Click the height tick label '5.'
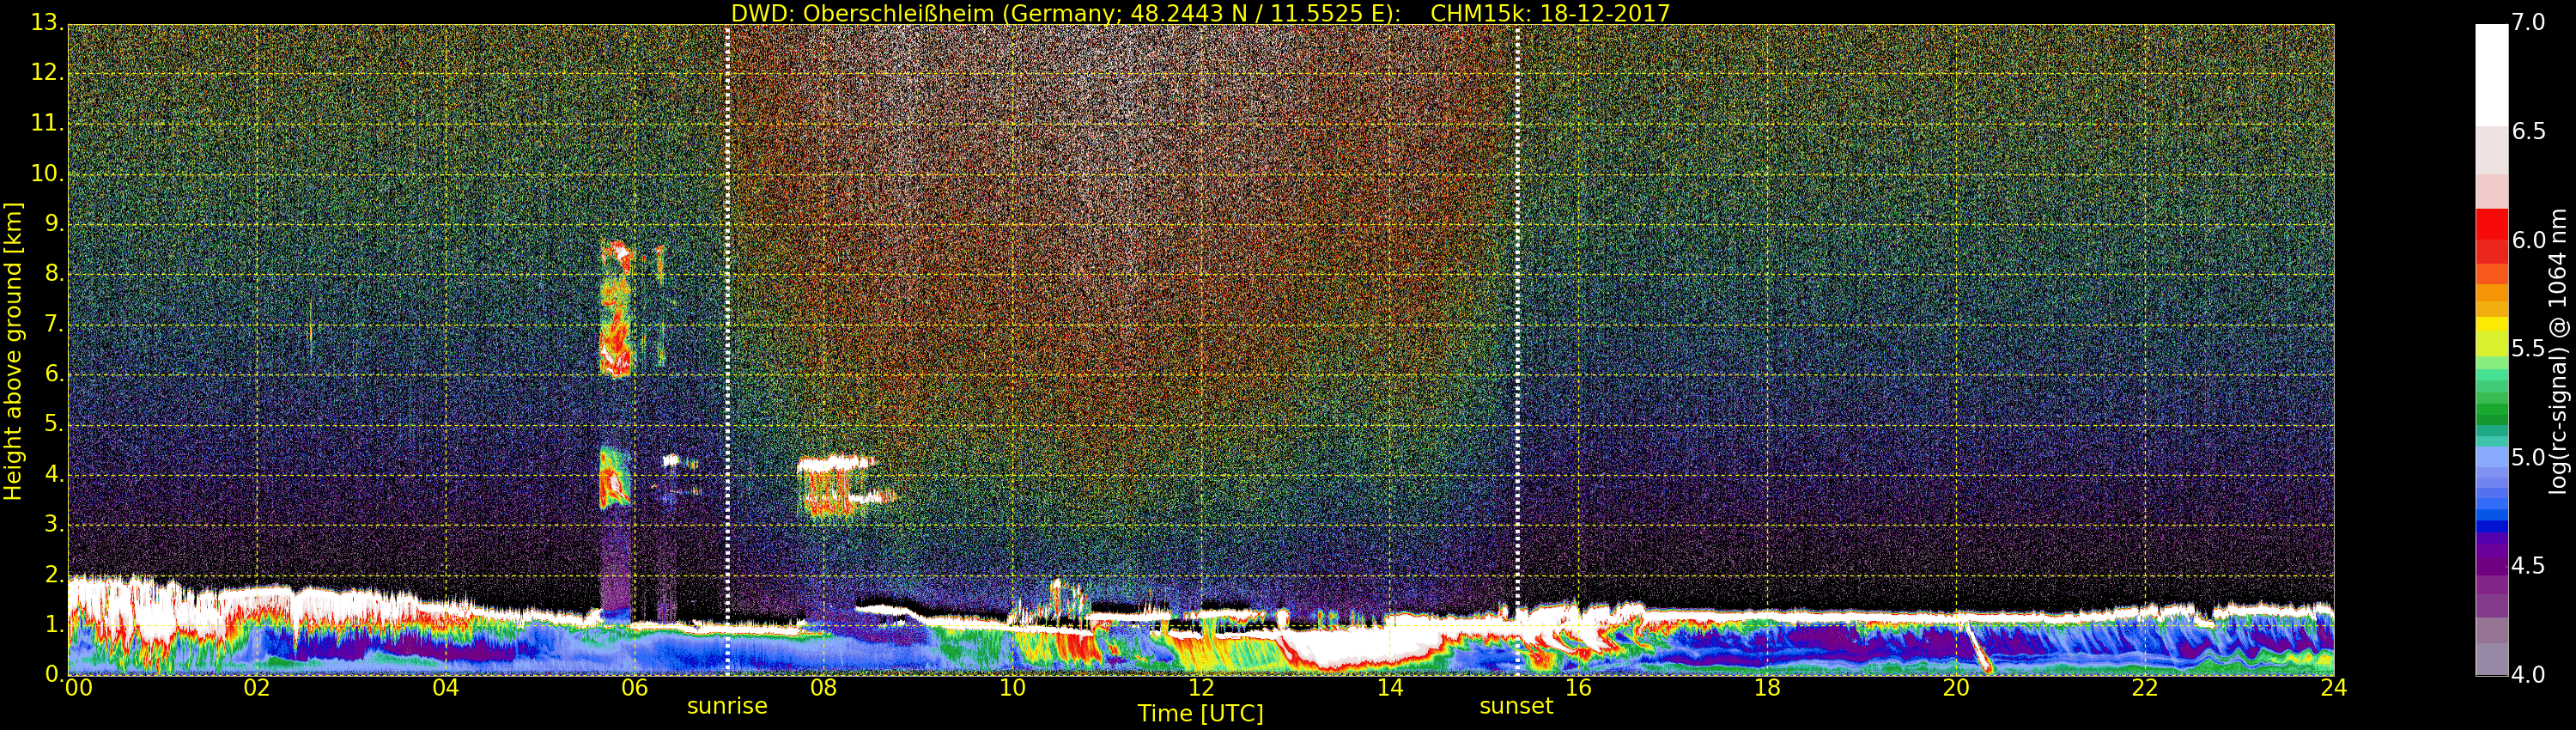 (x=54, y=424)
